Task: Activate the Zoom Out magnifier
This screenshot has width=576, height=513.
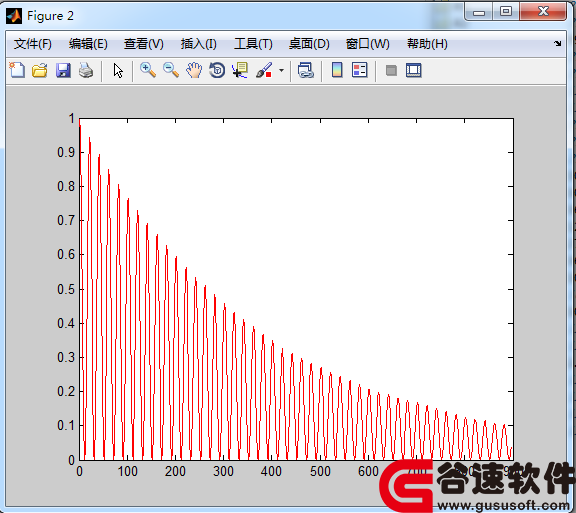Action: (x=171, y=70)
